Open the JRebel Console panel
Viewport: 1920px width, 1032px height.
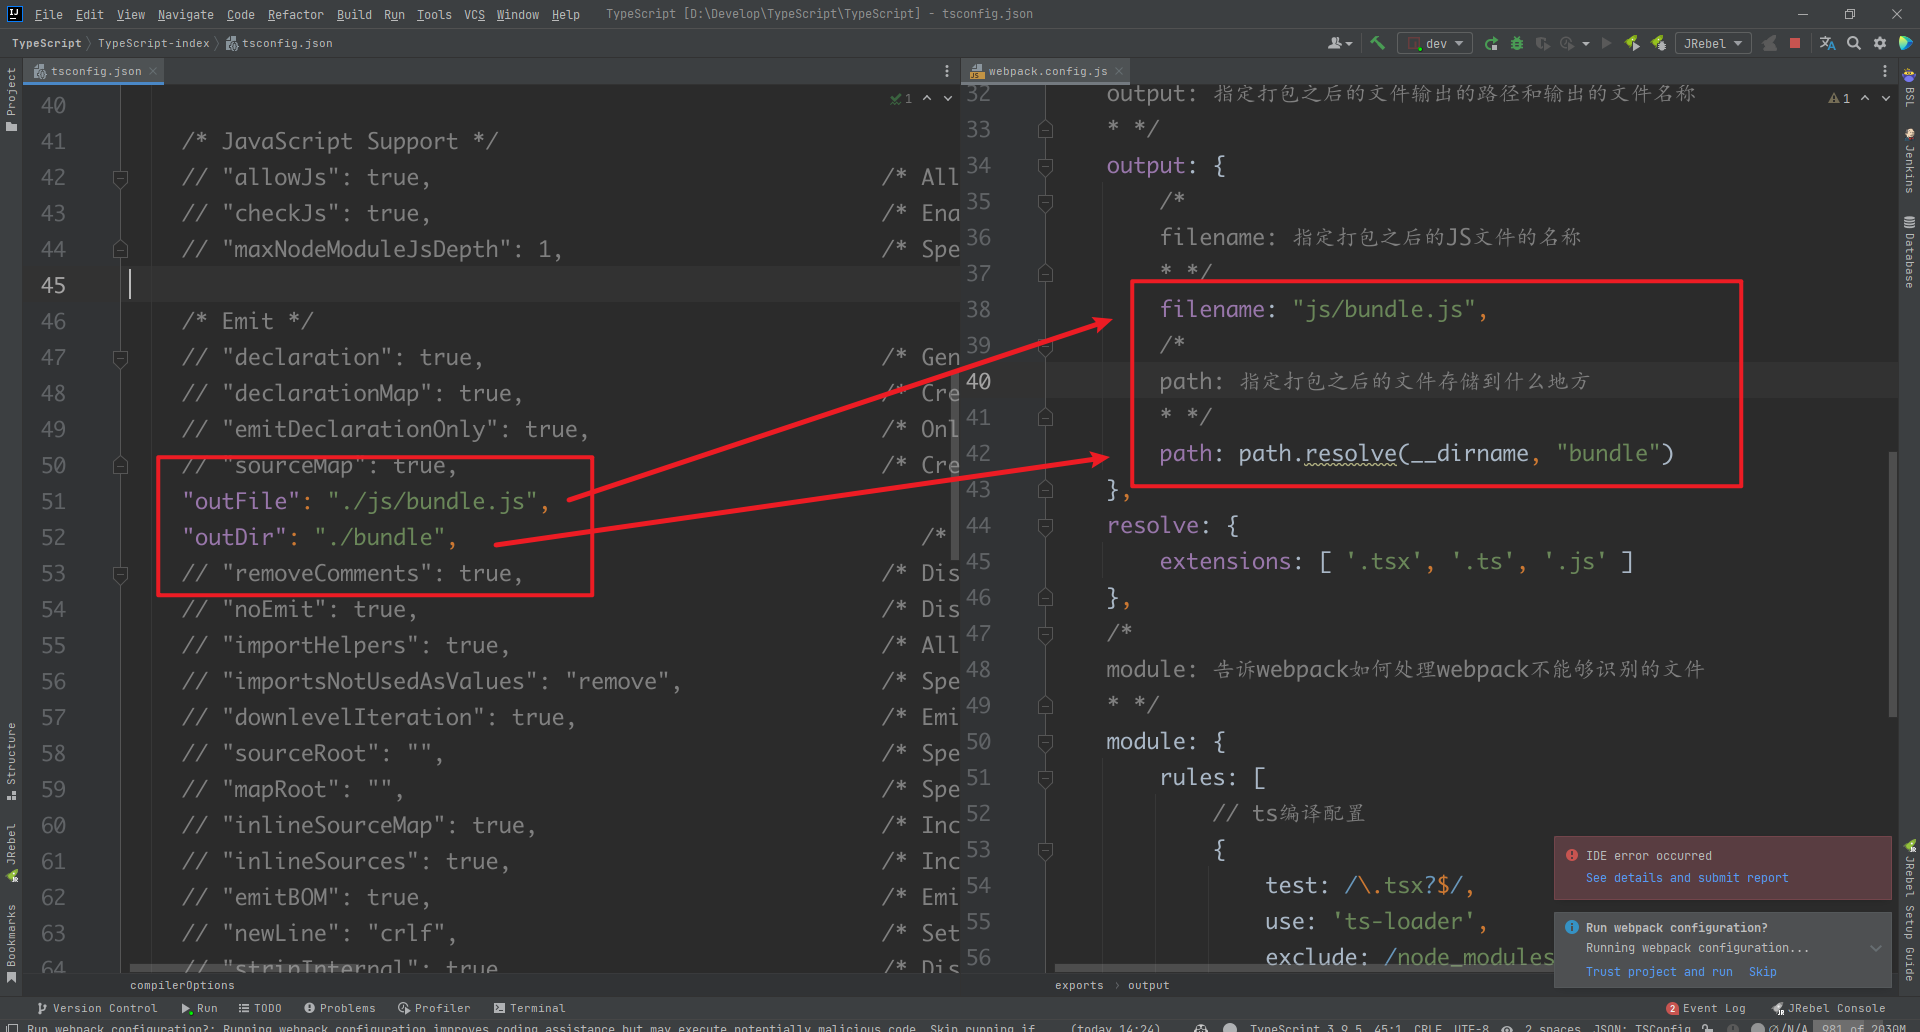tap(1829, 1008)
